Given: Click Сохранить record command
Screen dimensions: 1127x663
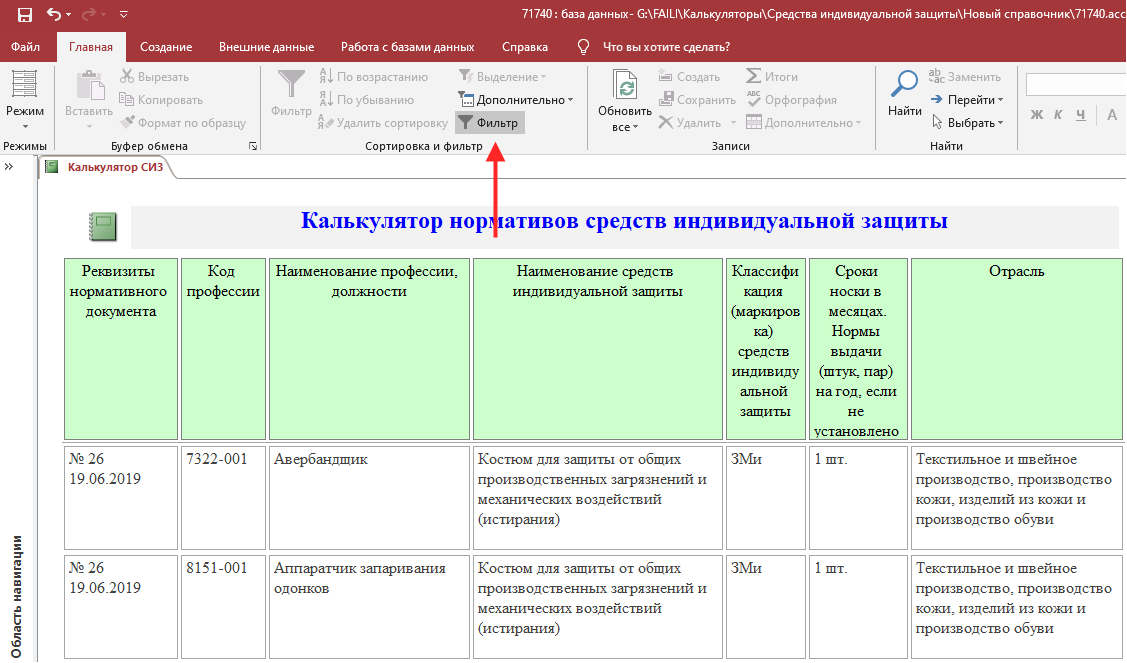Looking at the screenshot, I should [697, 99].
